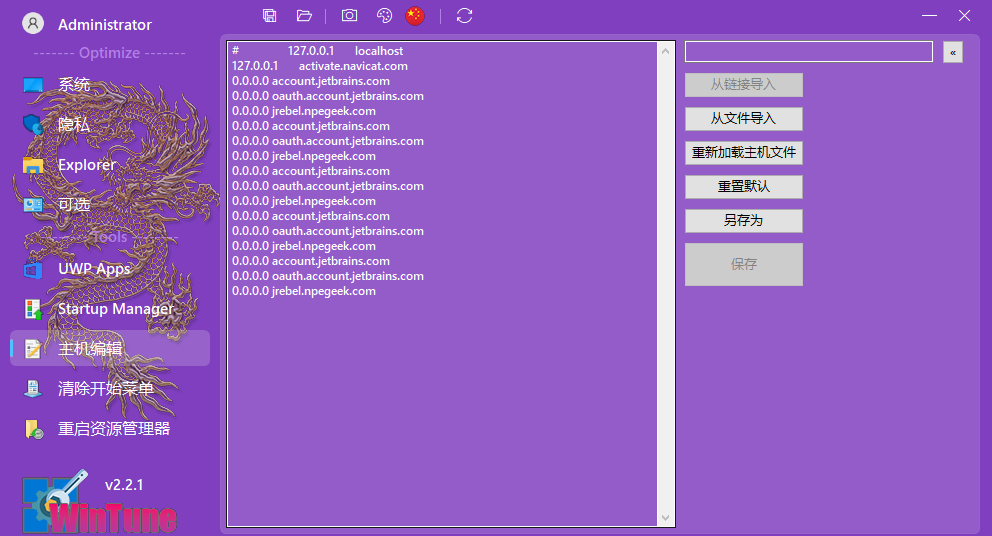Click the 另存为 button

pos(743,221)
